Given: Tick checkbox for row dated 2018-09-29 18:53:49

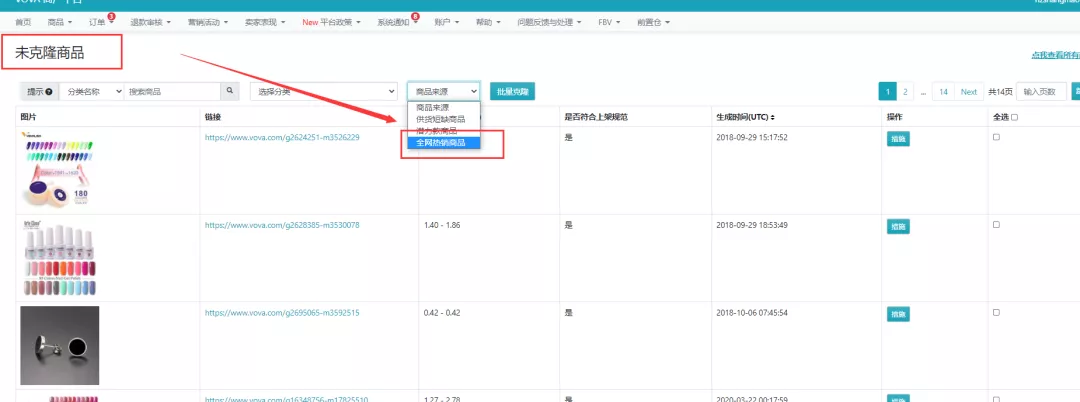Looking at the screenshot, I should 996,224.
